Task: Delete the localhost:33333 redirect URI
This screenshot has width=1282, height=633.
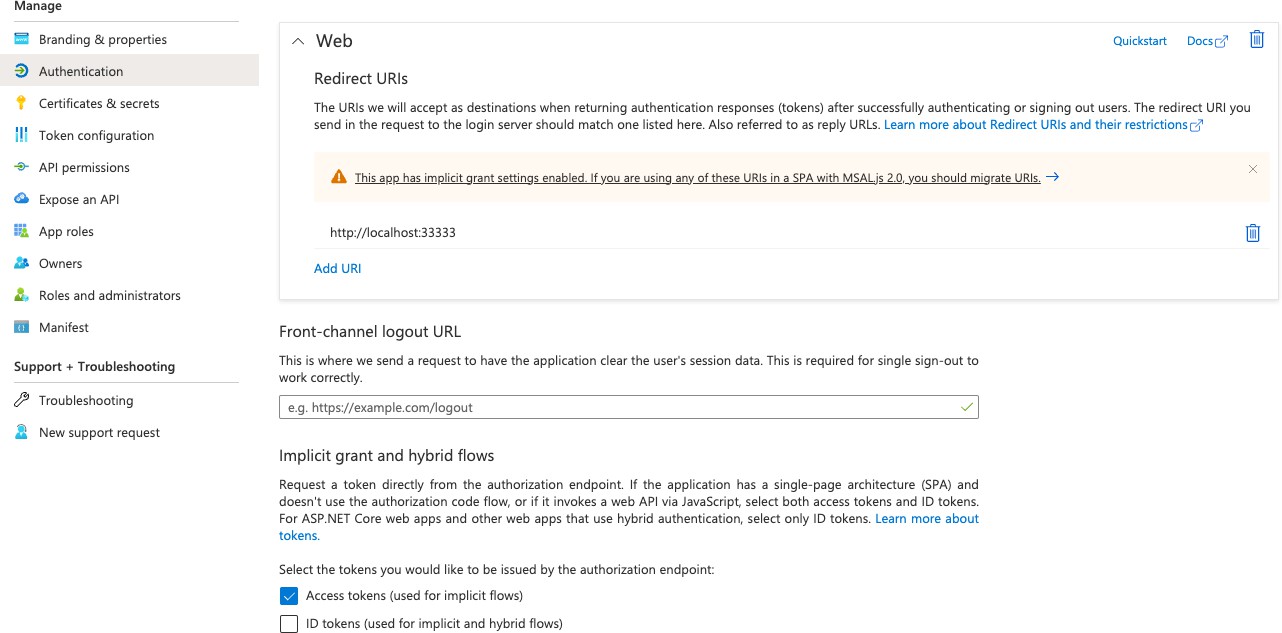Action: [1252, 233]
